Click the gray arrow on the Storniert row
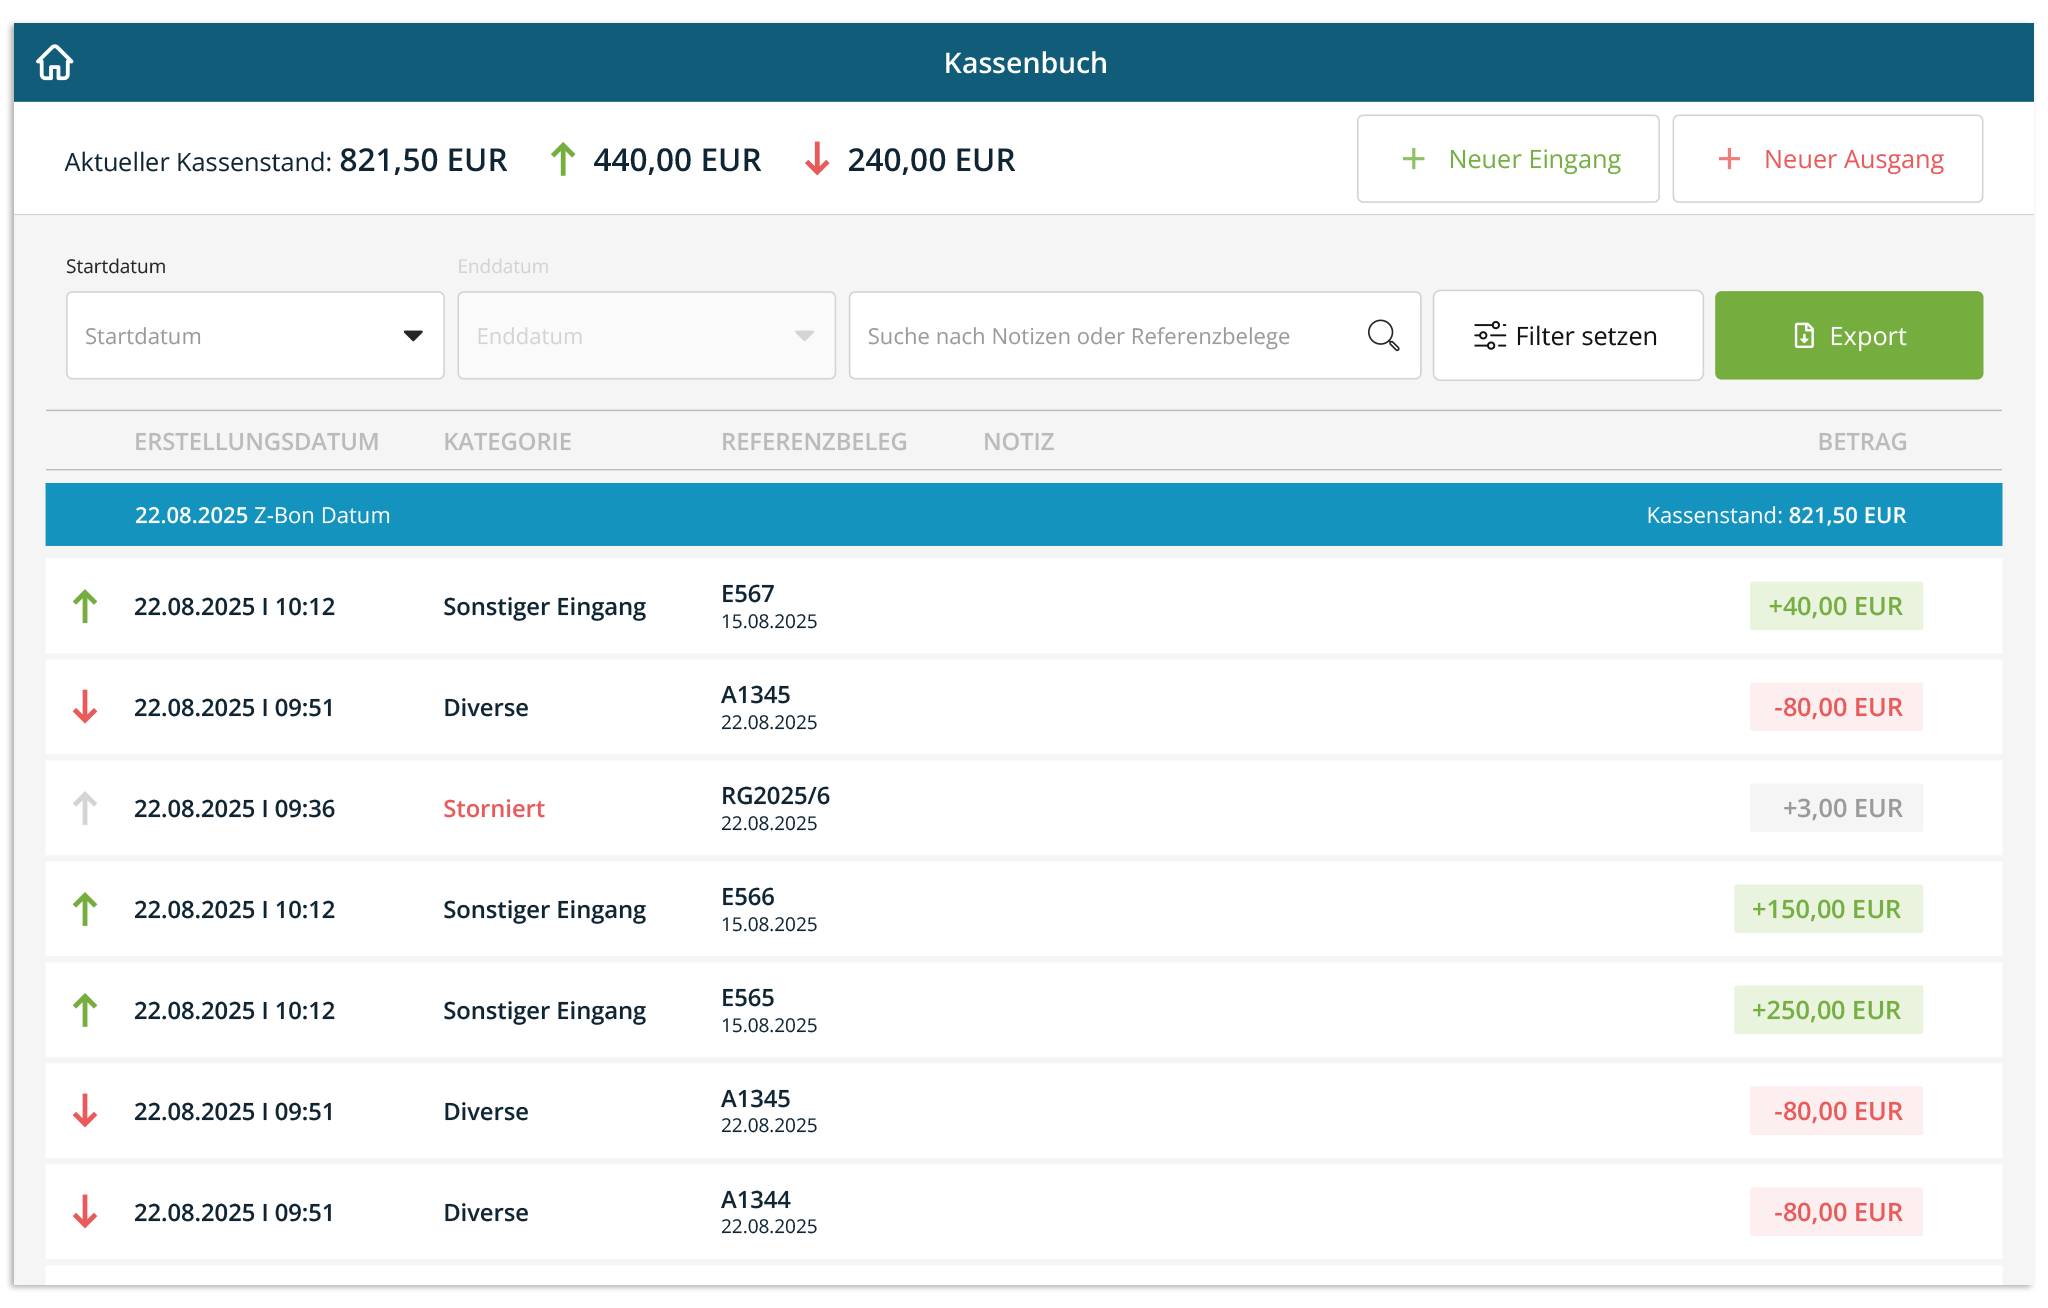 click(86, 808)
